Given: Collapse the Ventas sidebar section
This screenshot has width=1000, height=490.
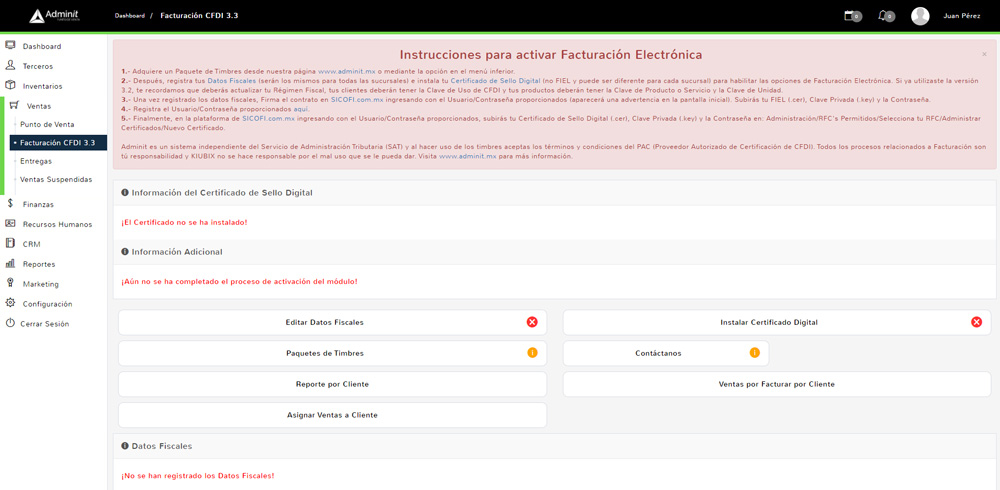Looking at the screenshot, I should [39, 106].
